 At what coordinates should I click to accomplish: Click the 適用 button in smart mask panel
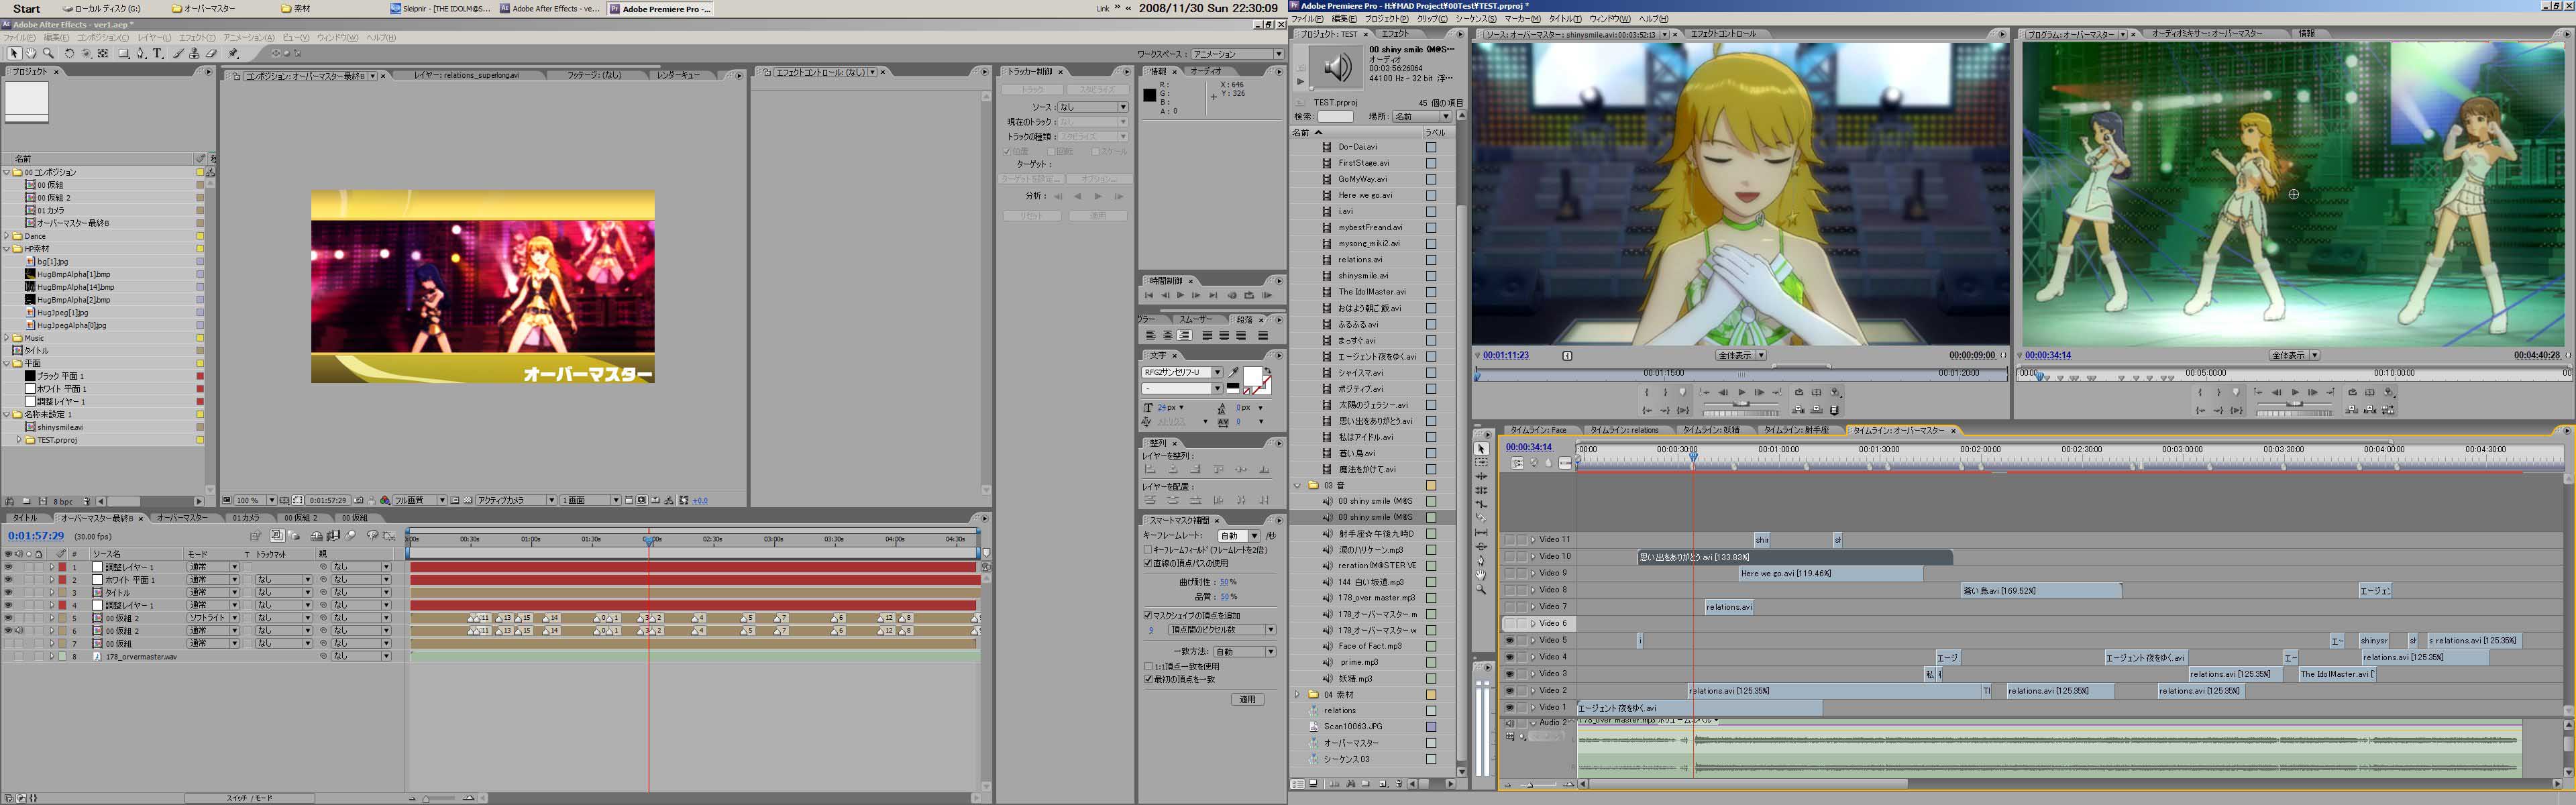point(1247,699)
